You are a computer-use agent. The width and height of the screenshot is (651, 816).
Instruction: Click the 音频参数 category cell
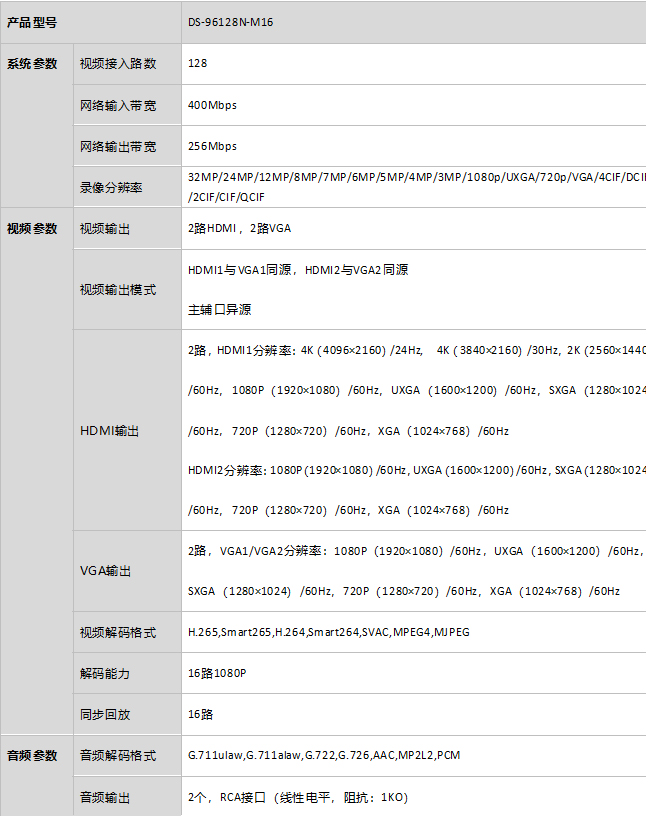pos(32,756)
